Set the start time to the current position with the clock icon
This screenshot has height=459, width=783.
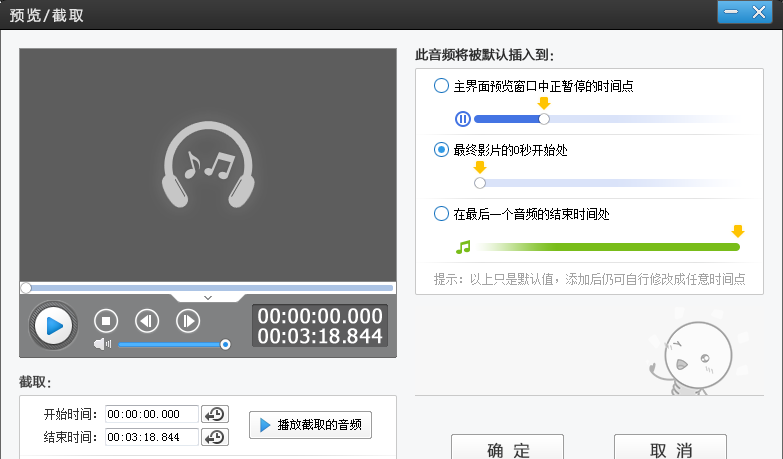tap(215, 414)
